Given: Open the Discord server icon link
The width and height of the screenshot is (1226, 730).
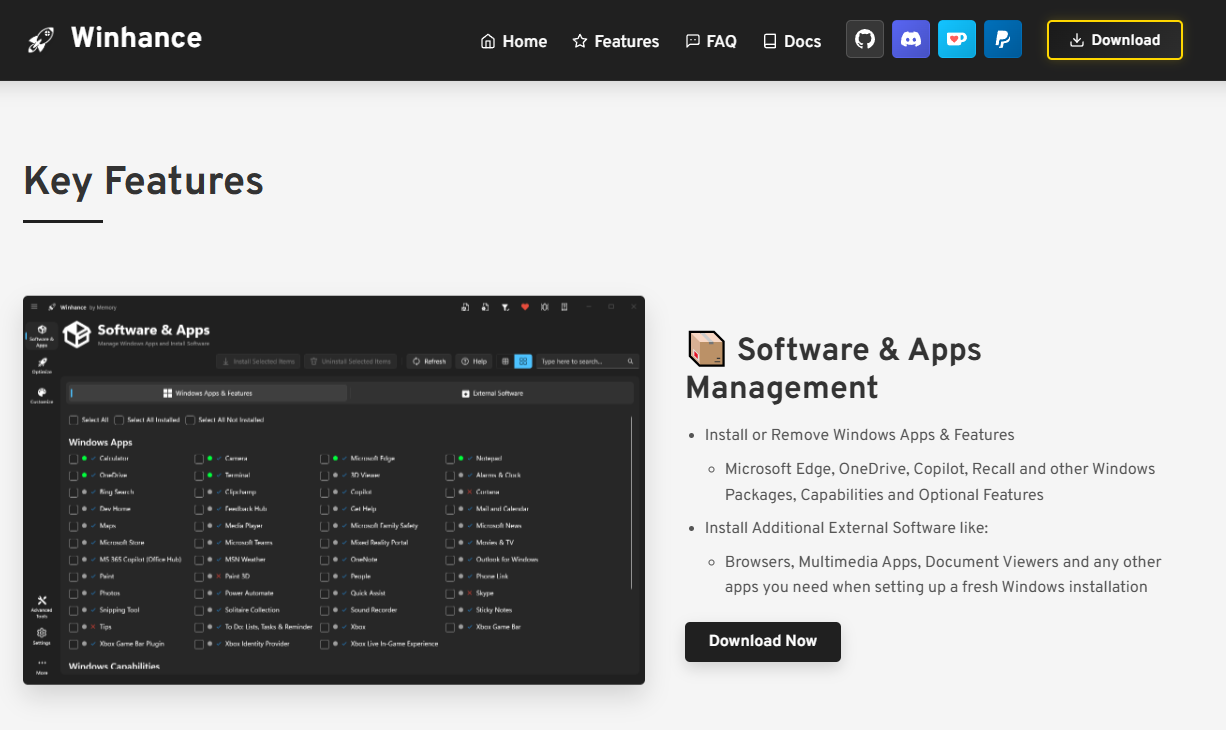Looking at the screenshot, I should (x=911, y=40).
